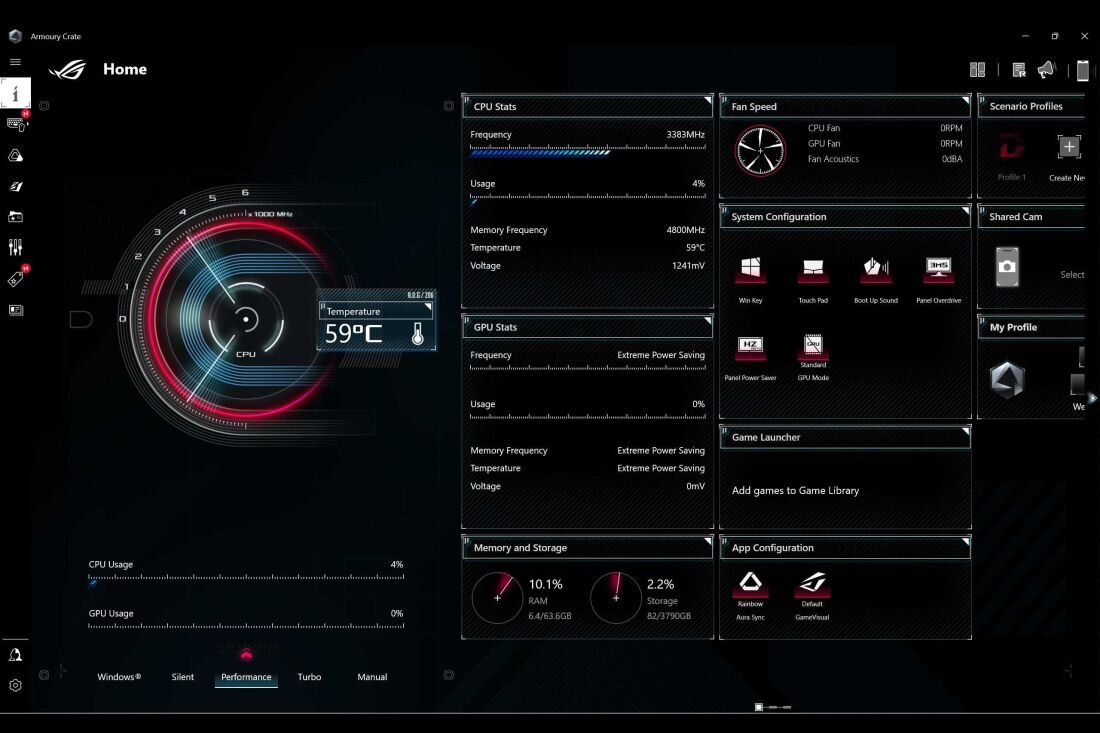
Task: Open the megaphone announcements icon at top right
Action: point(1046,68)
